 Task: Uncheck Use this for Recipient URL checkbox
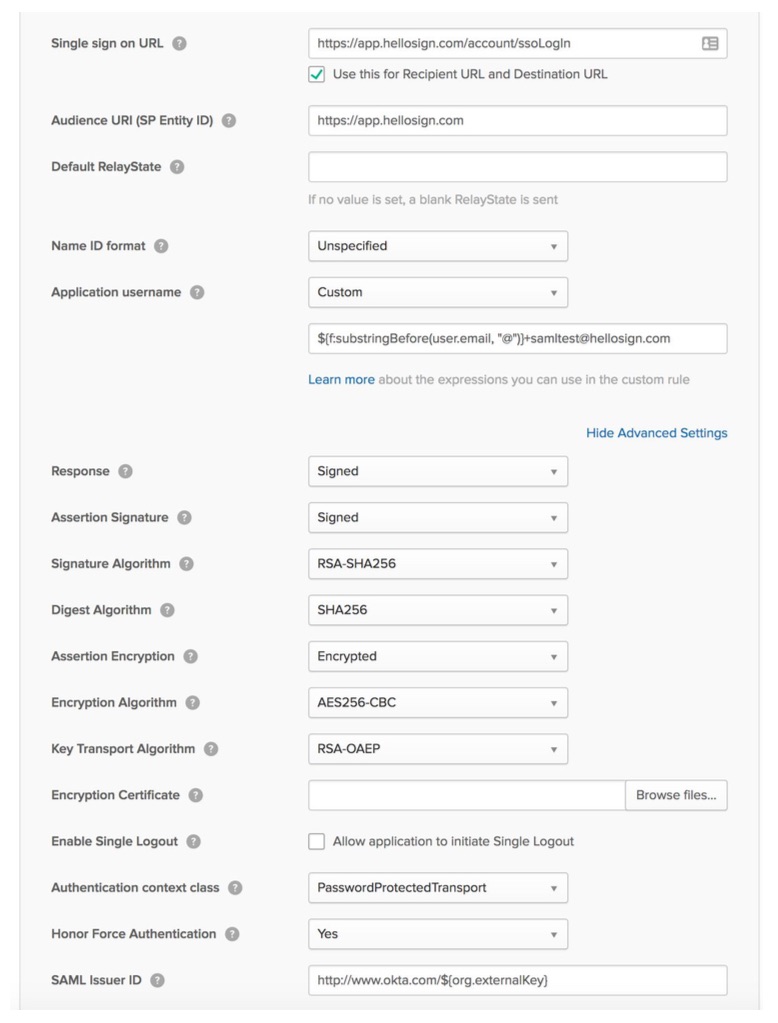[317, 74]
